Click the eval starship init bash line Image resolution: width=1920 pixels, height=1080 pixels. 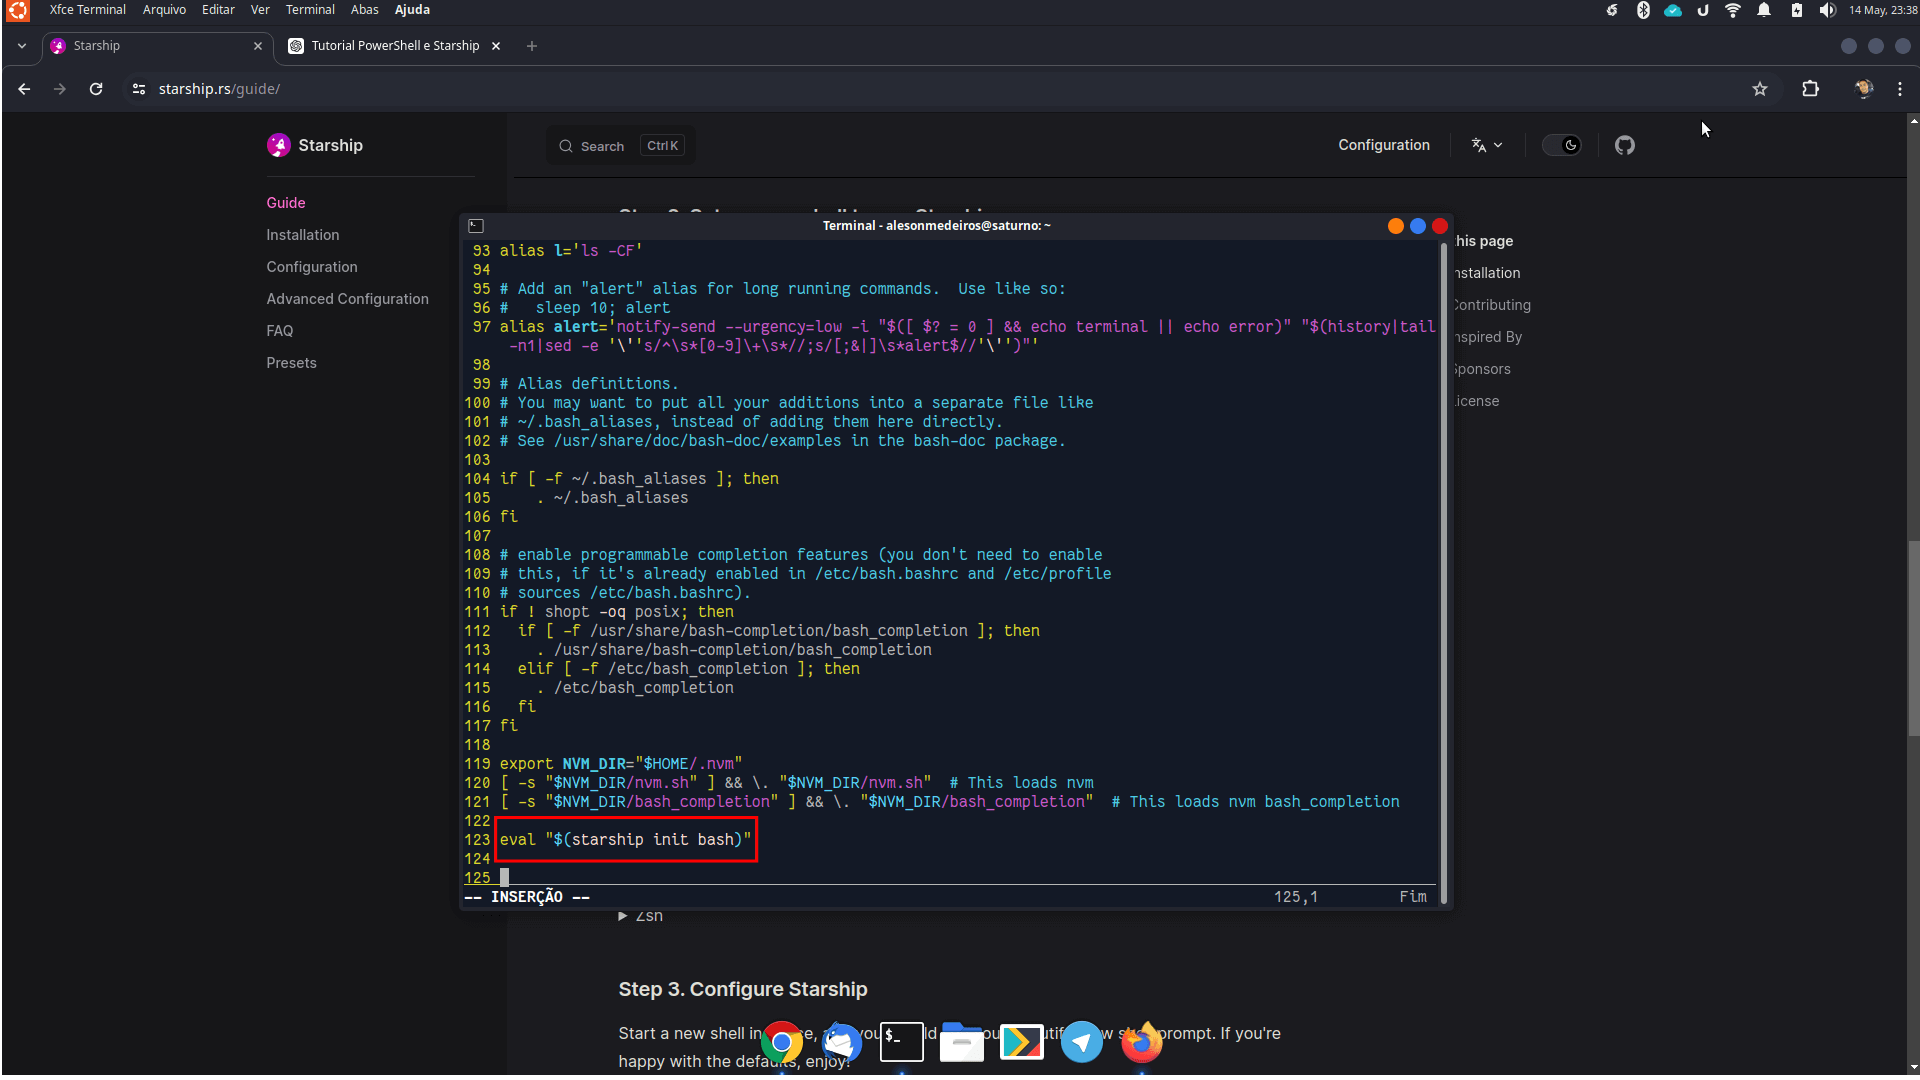point(625,840)
